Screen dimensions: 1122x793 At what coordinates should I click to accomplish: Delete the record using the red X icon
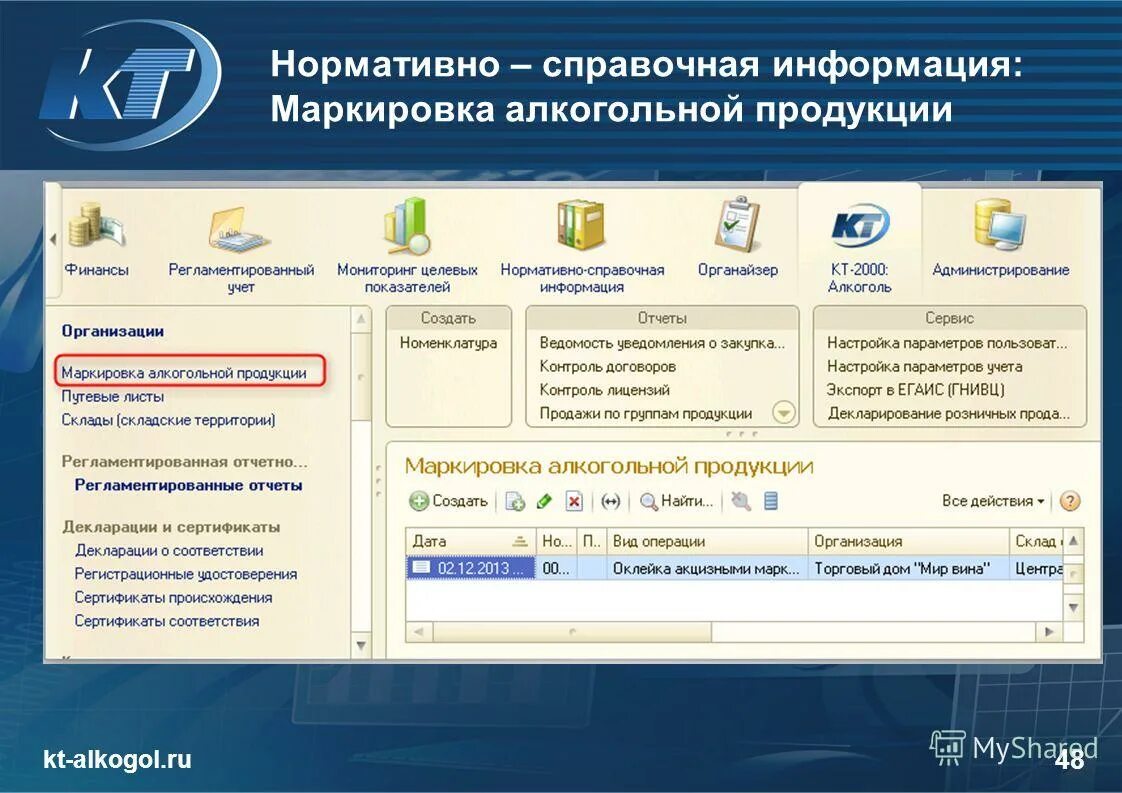[574, 501]
